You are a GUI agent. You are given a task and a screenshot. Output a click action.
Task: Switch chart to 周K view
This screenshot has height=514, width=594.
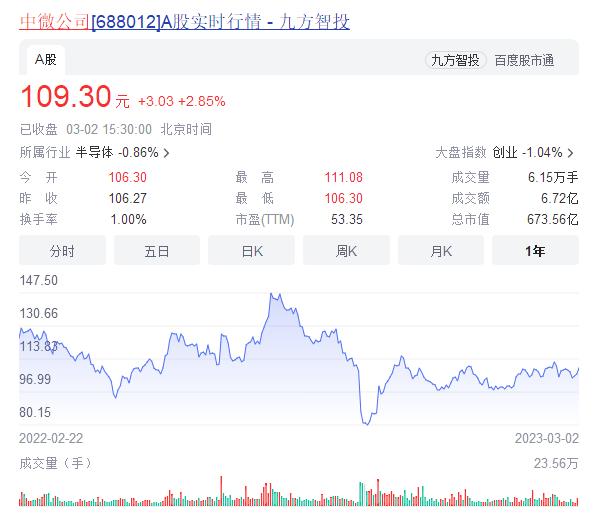[346, 251]
